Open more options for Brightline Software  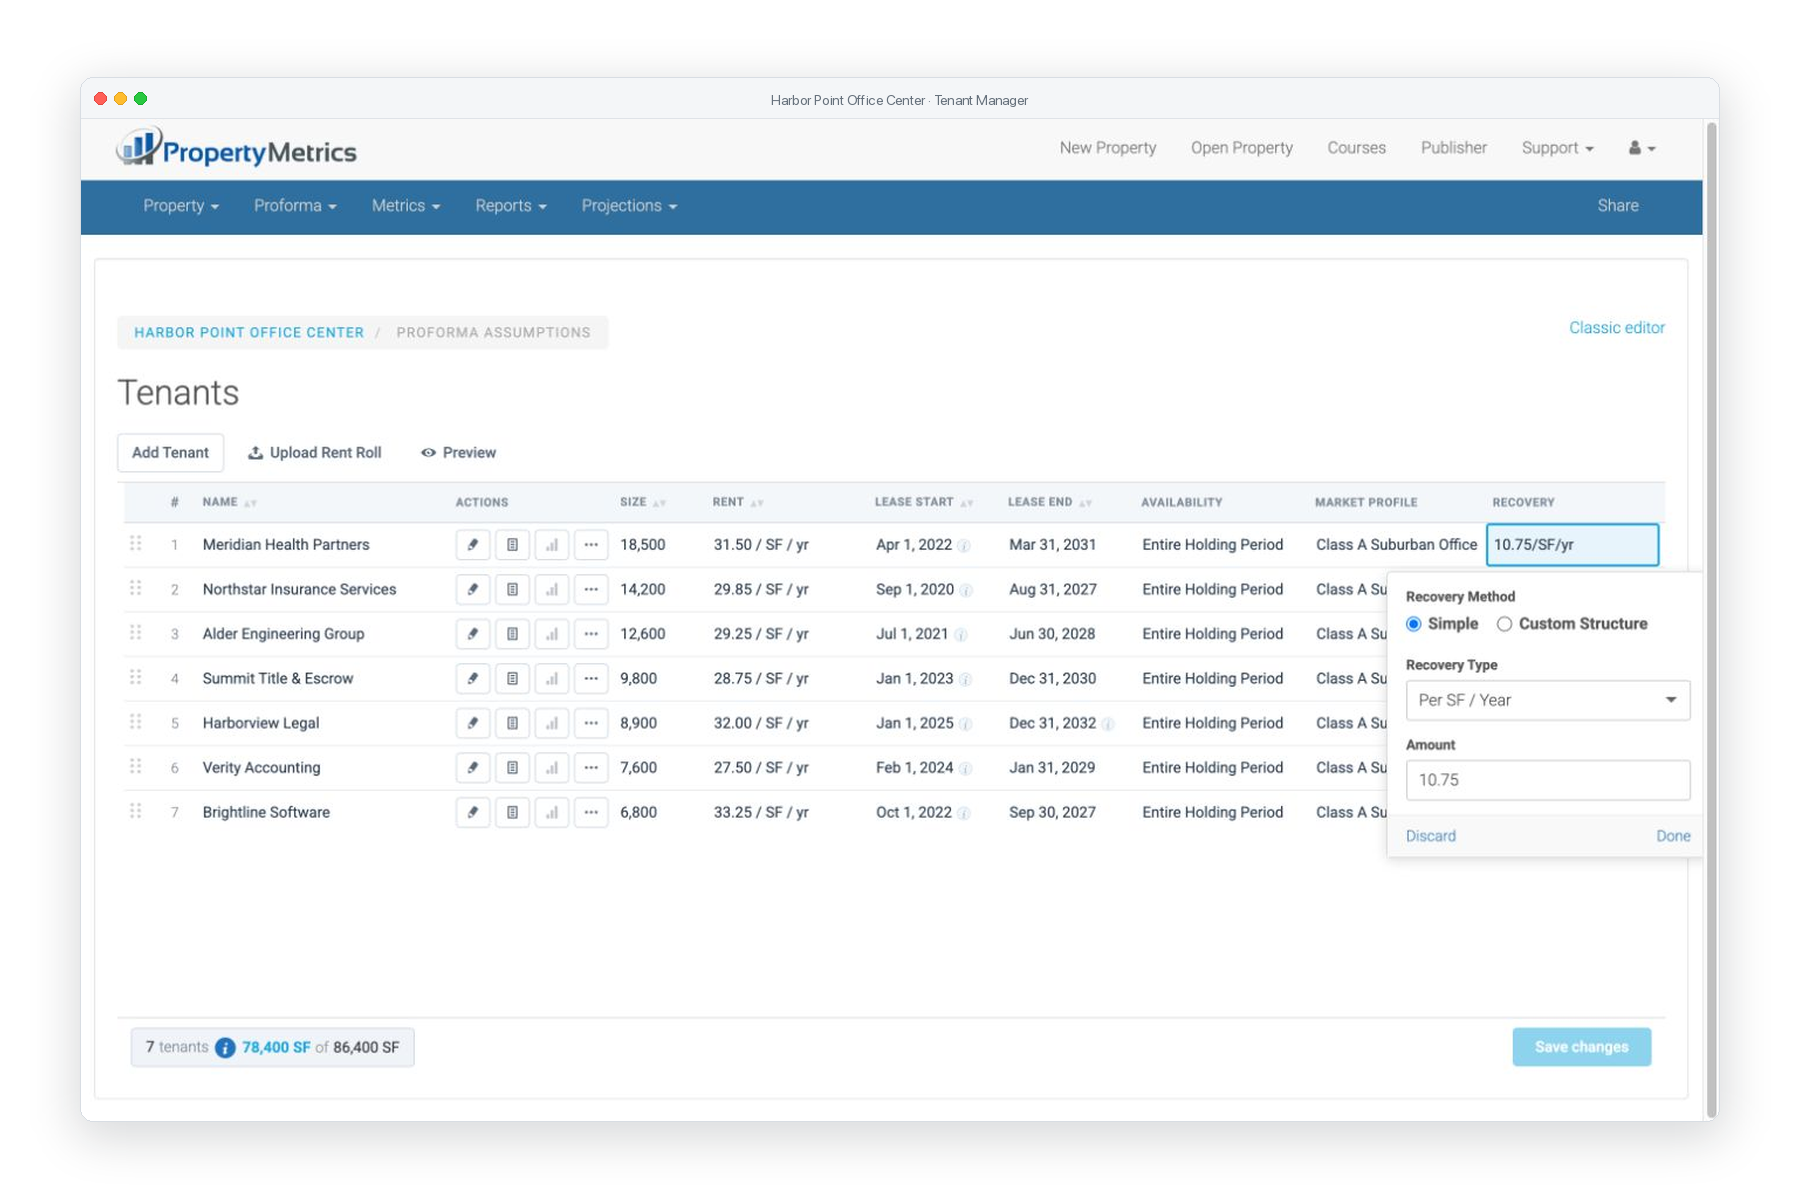point(591,812)
